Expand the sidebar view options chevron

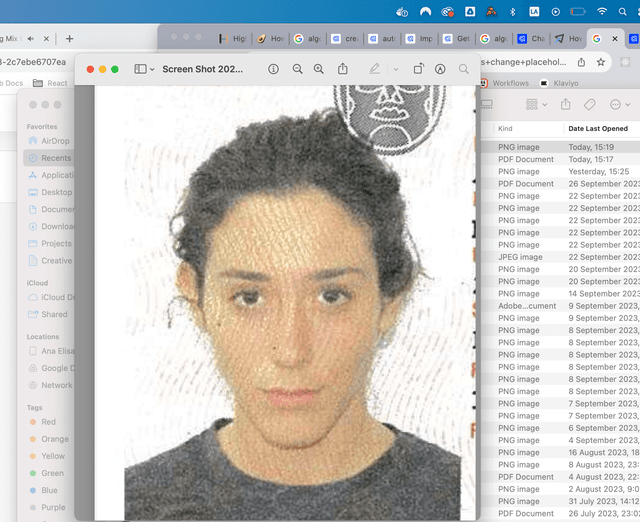point(152,69)
